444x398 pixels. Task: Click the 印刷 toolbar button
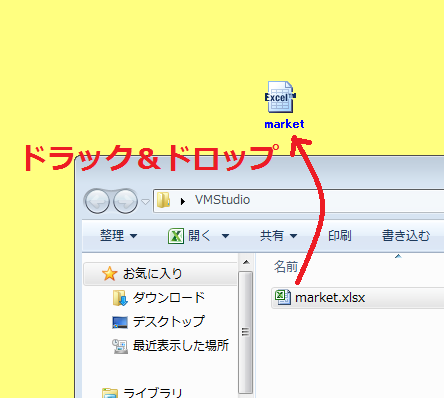coord(340,236)
